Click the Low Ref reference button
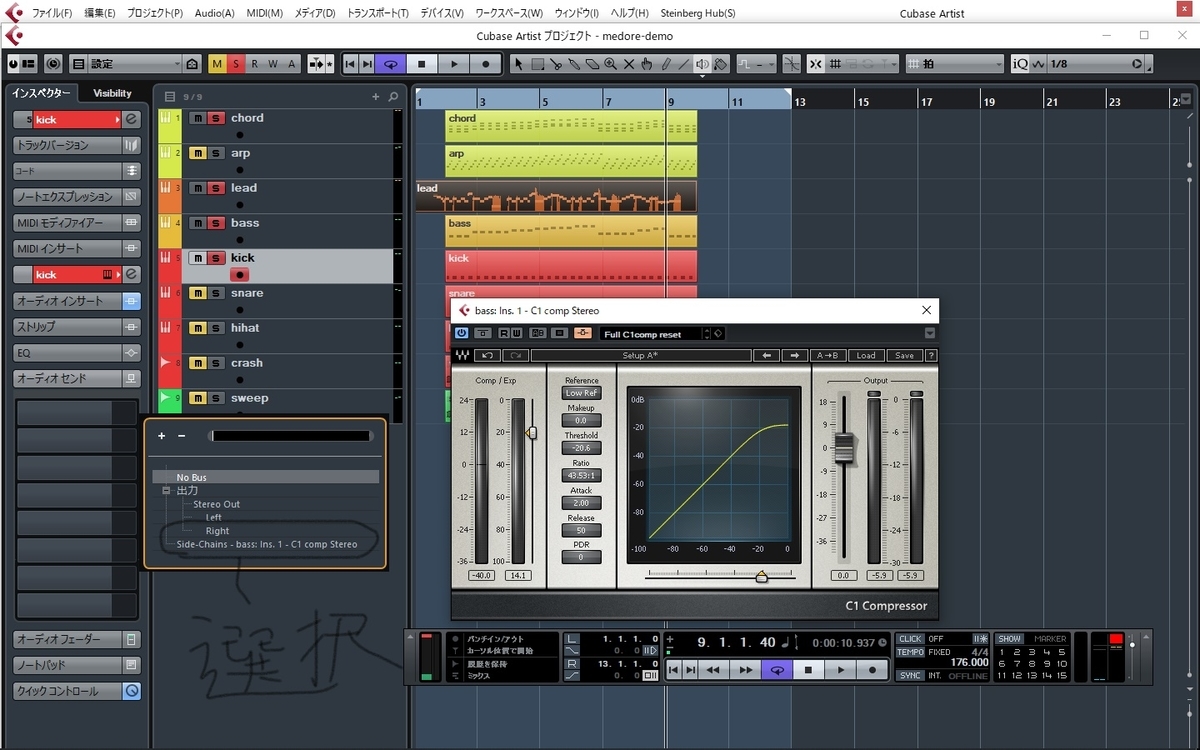1200x750 pixels. [581, 393]
